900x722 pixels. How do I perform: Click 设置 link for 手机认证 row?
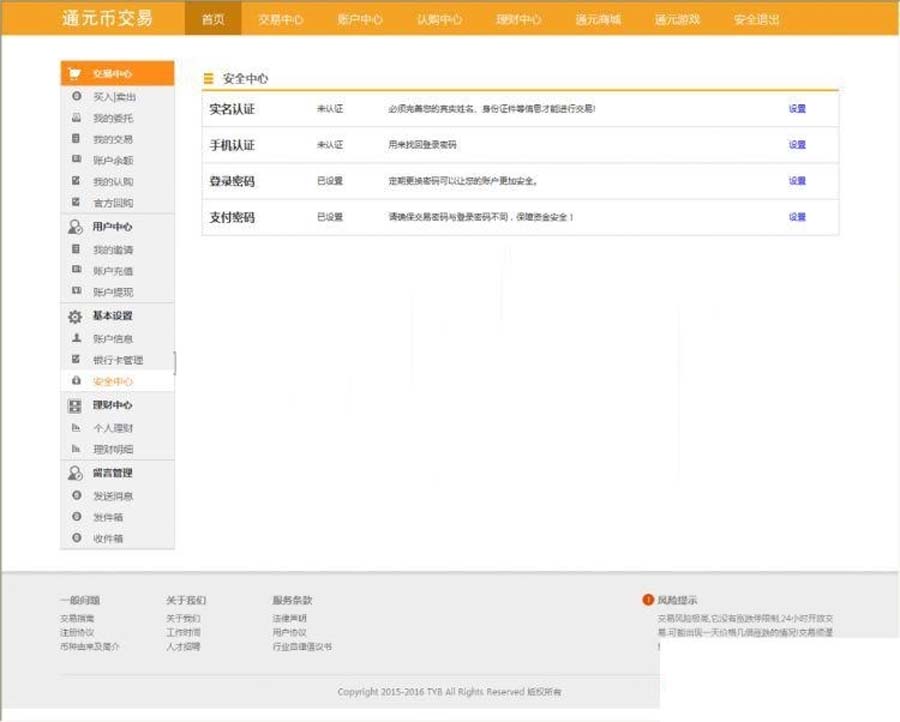click(x=797, y=145)
